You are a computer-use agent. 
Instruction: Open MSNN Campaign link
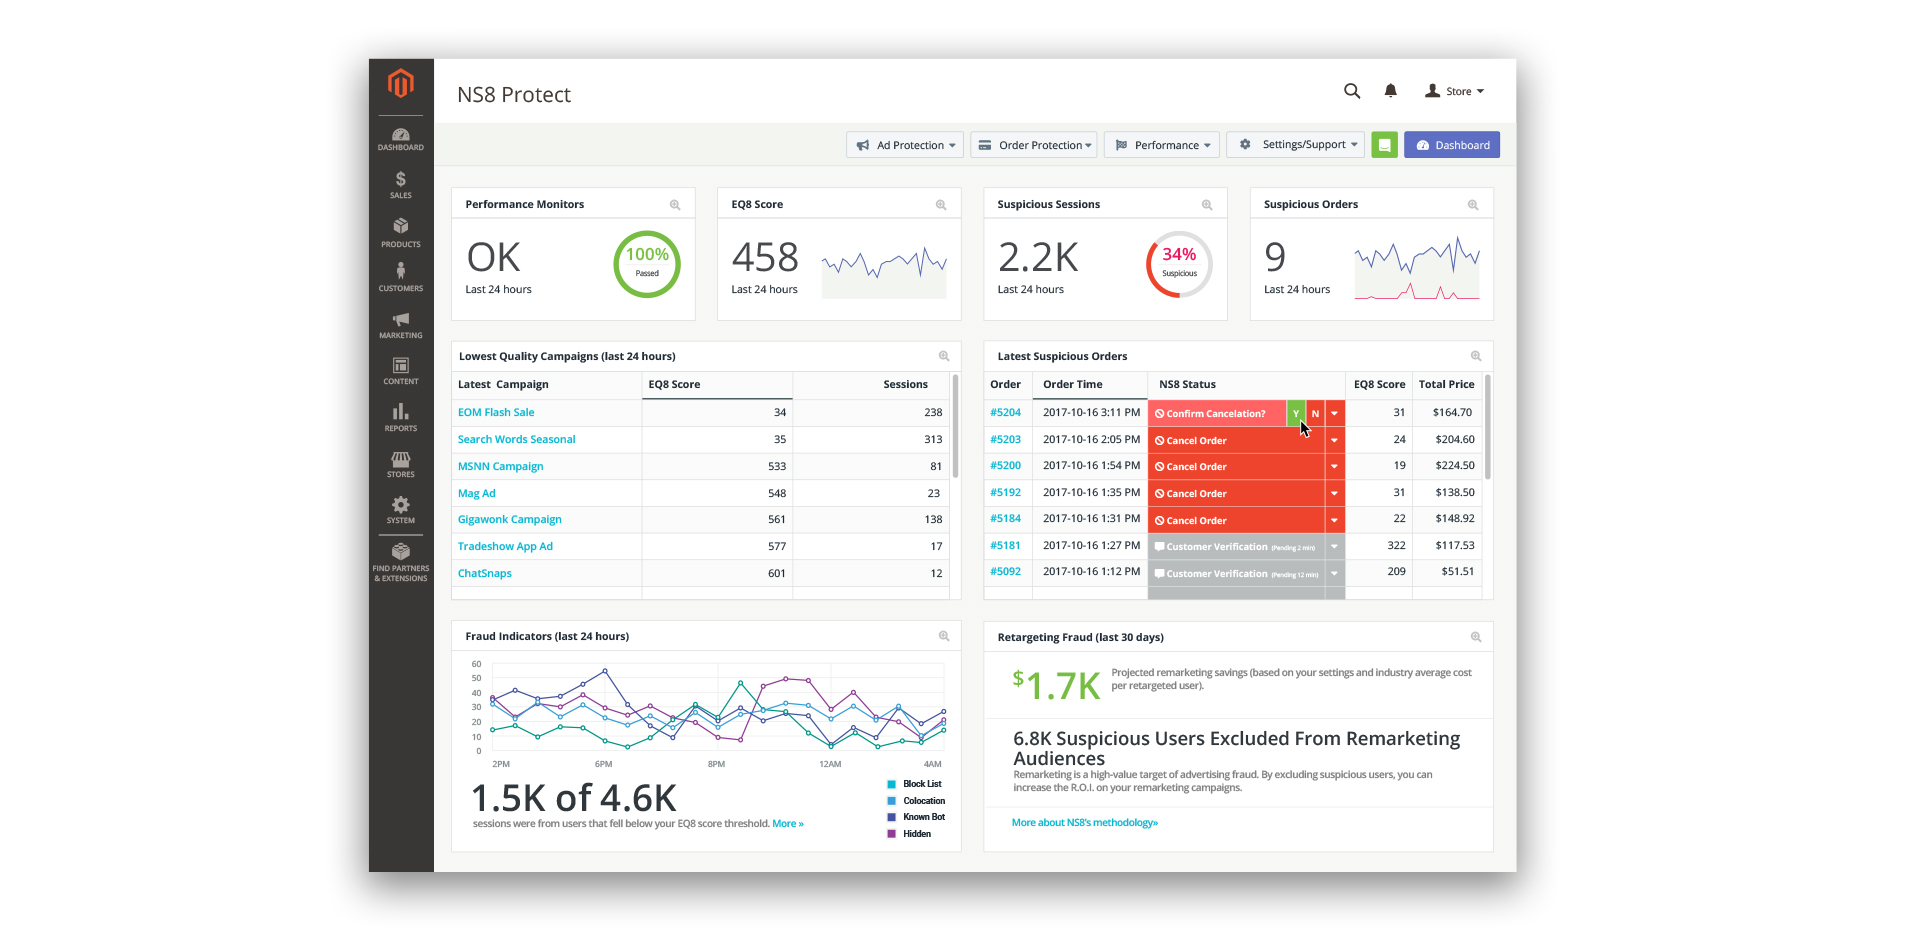tap(501, 466)
